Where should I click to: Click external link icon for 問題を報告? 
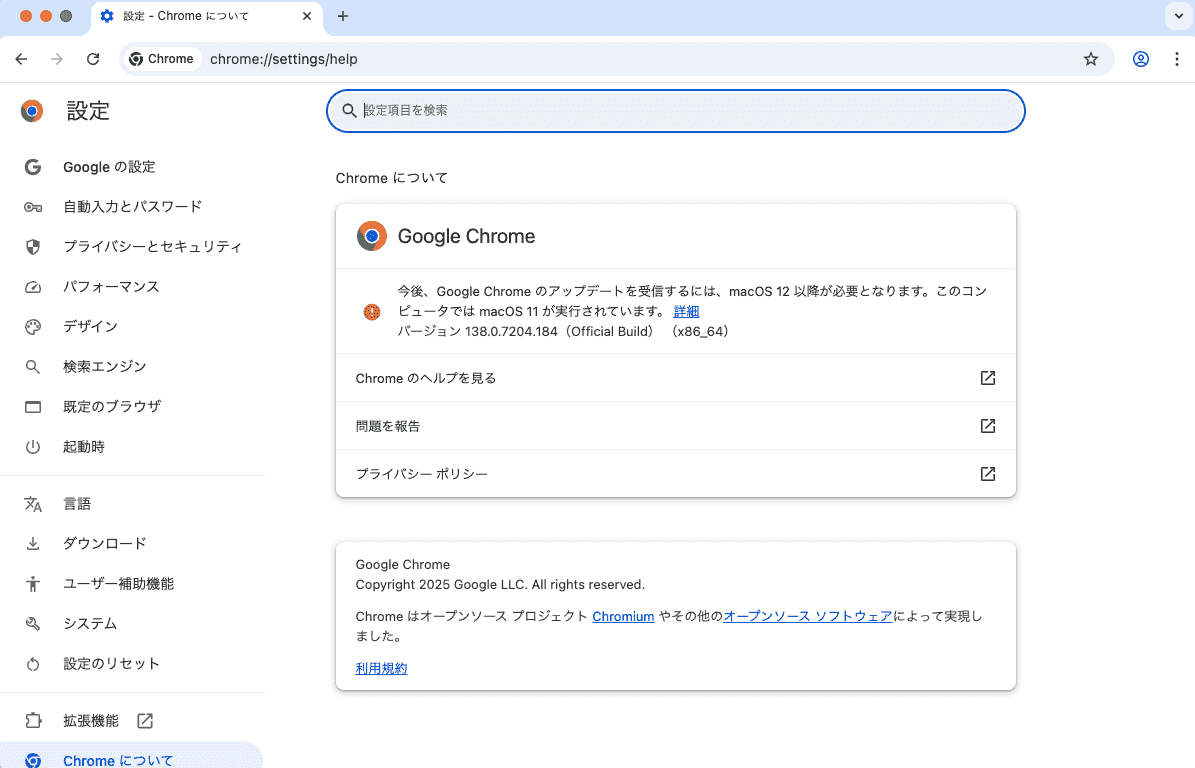tap(988, 426)
